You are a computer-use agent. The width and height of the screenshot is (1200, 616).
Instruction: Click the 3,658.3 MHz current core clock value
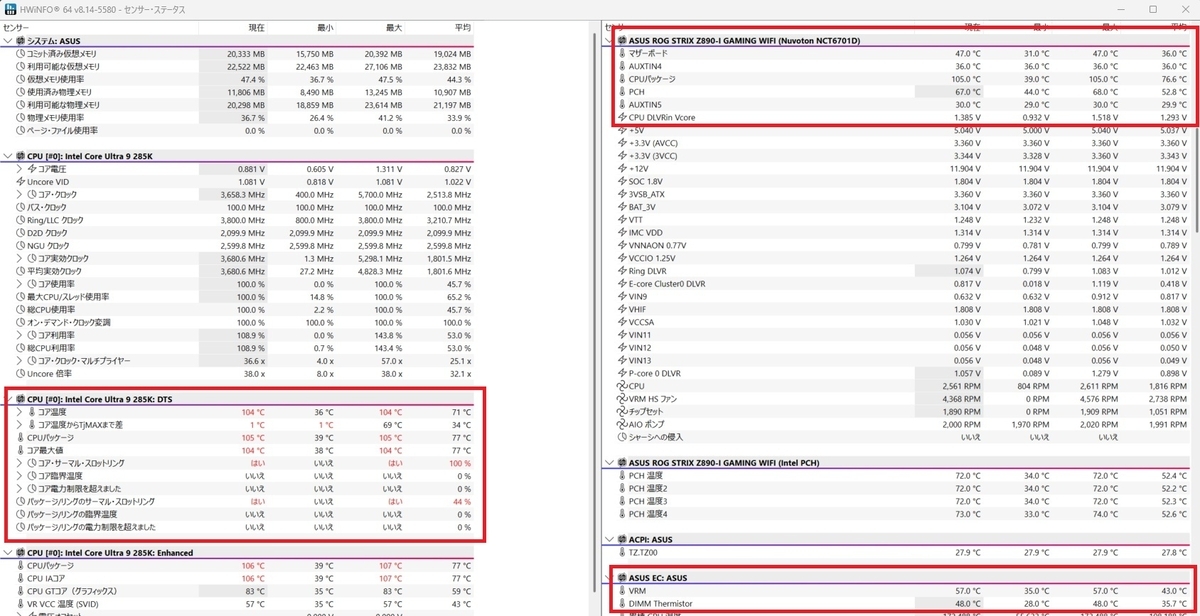tap(243, 194)
